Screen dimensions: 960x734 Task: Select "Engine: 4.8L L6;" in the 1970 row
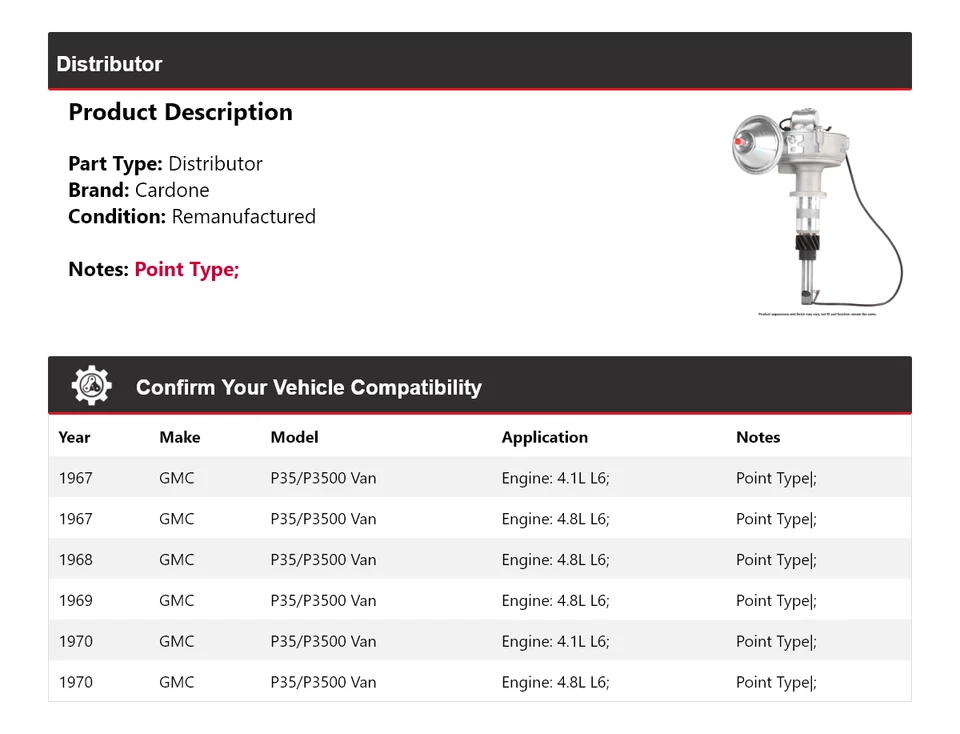(x=555, y=682)
